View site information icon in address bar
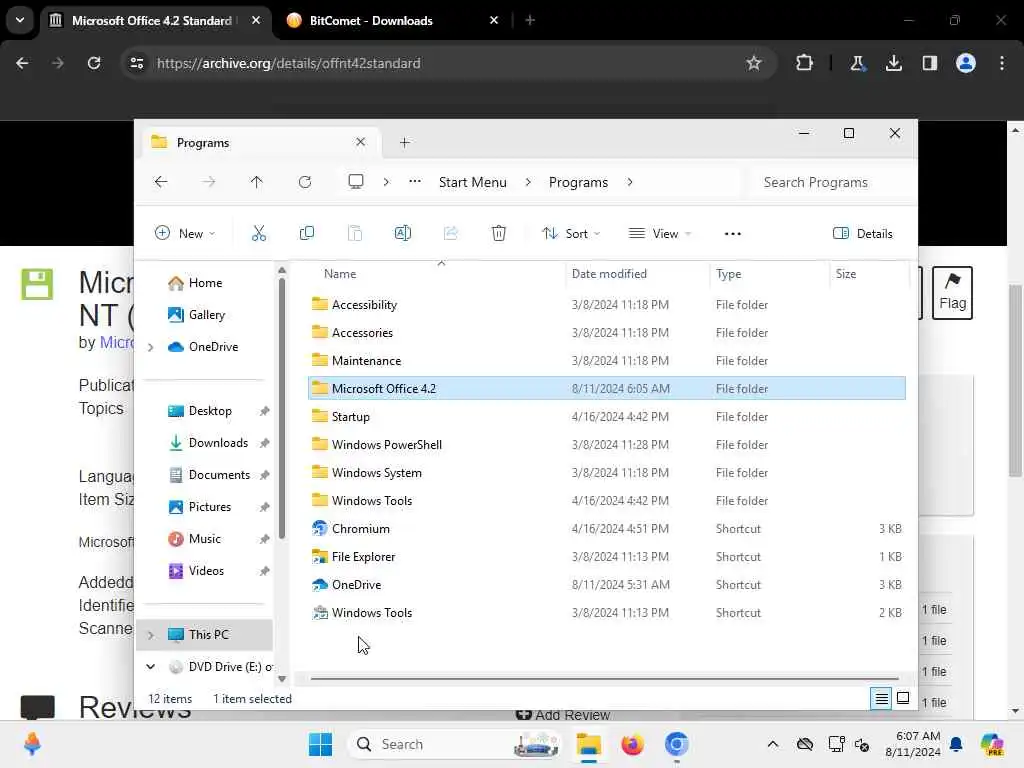 click(137, 63)
